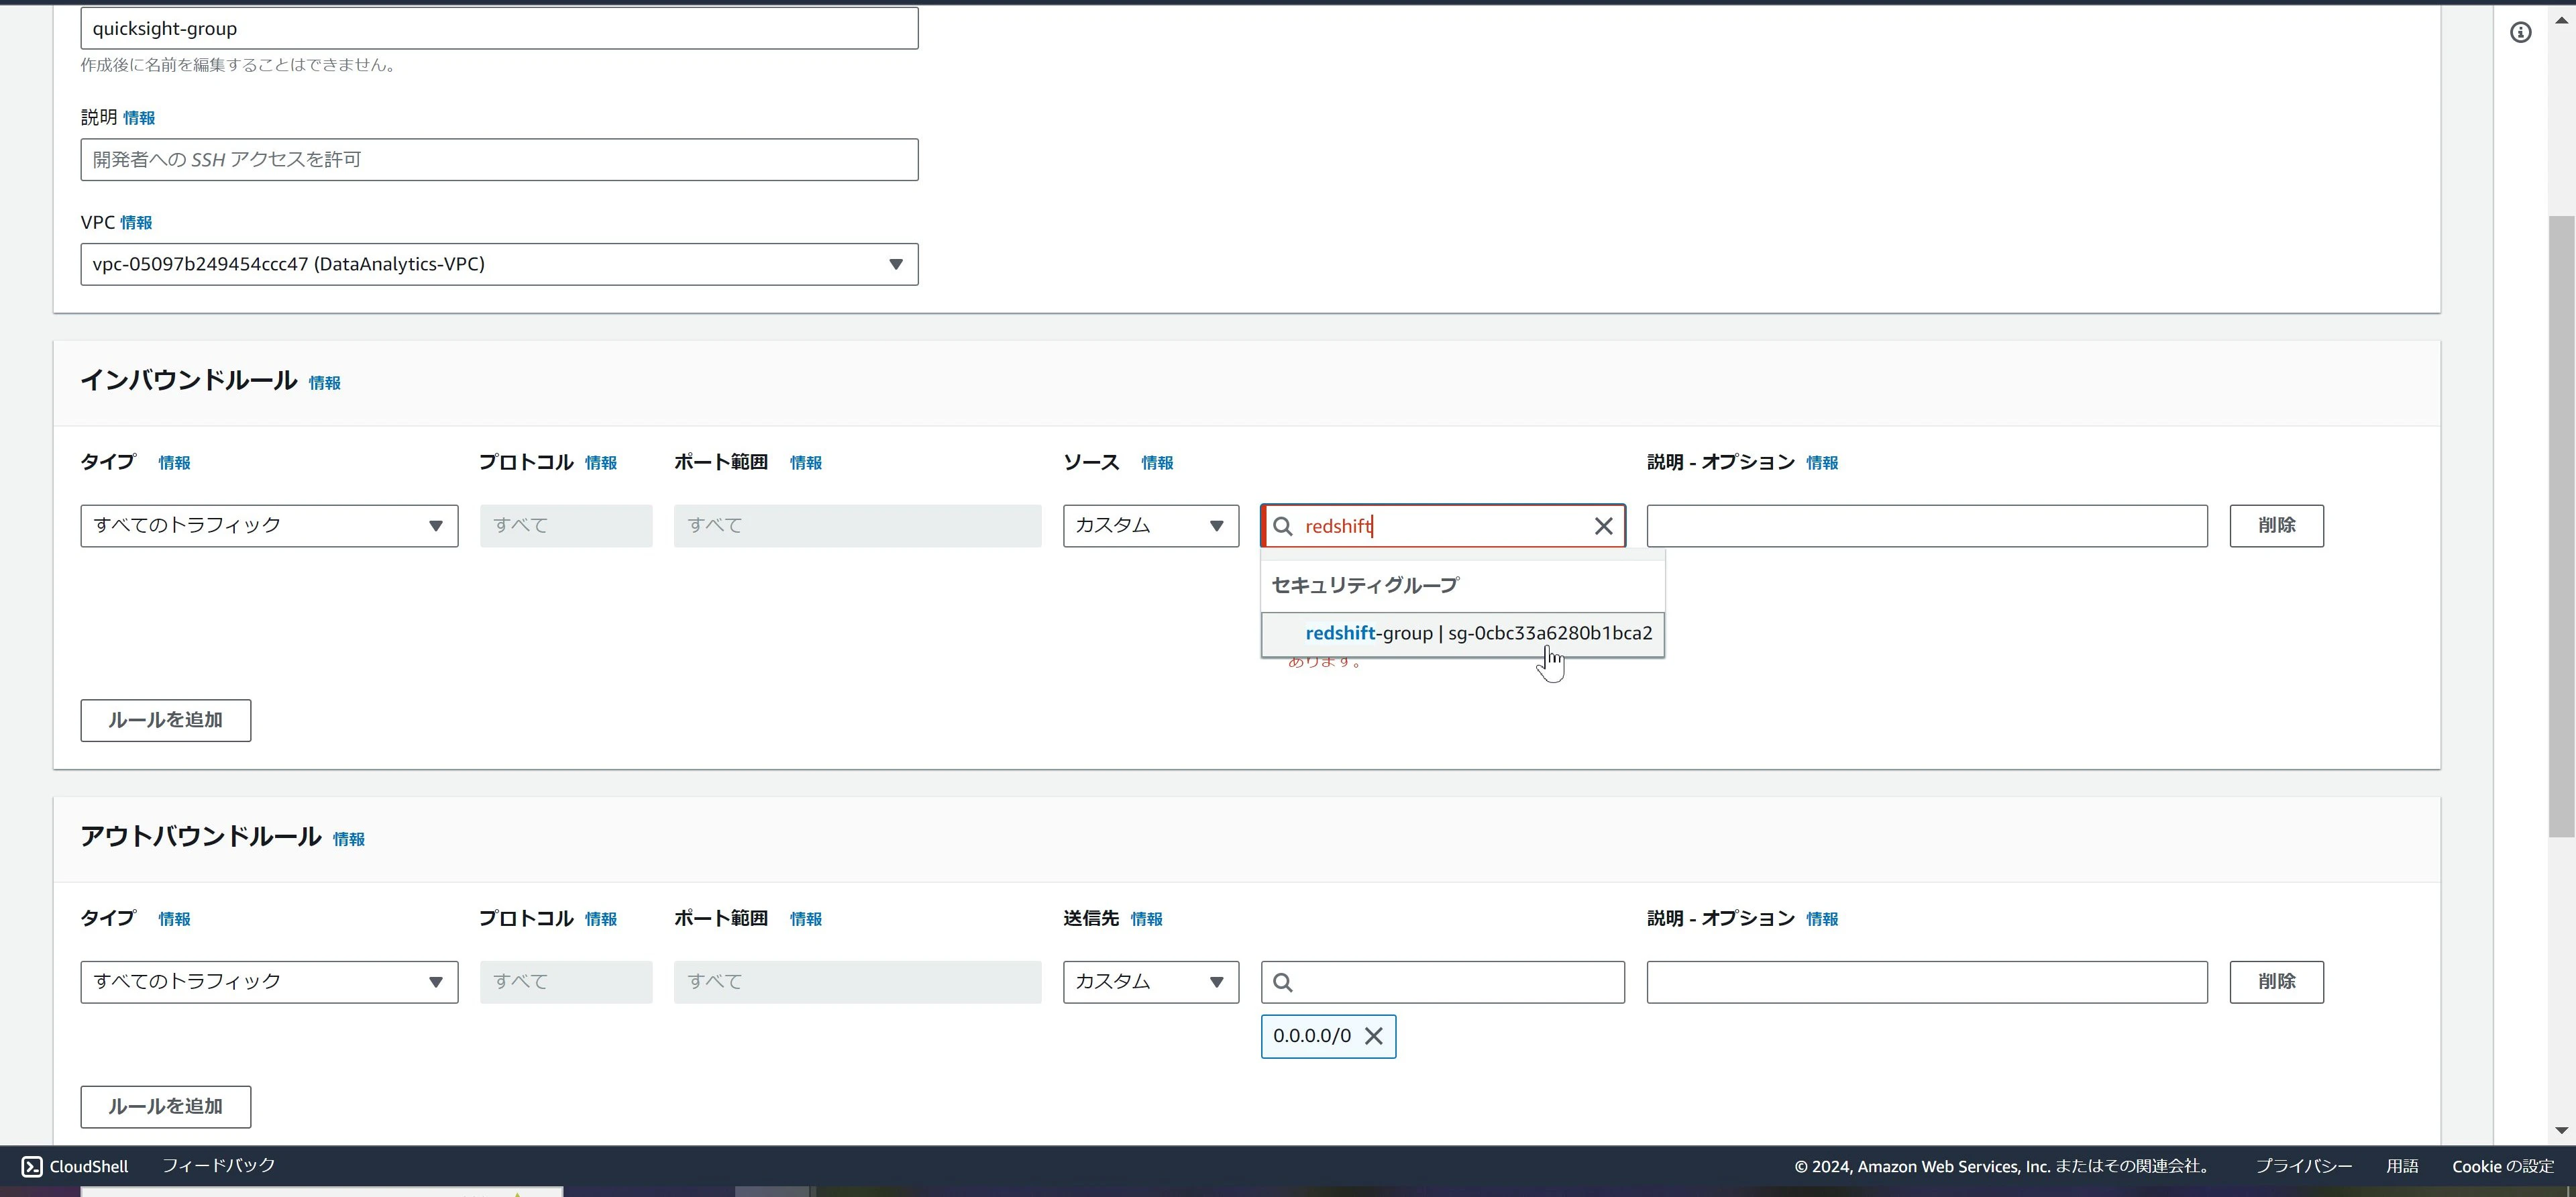Focus the outbound destination search input
Viewport: 2576px width, 1197px height.
(1443, 982)
